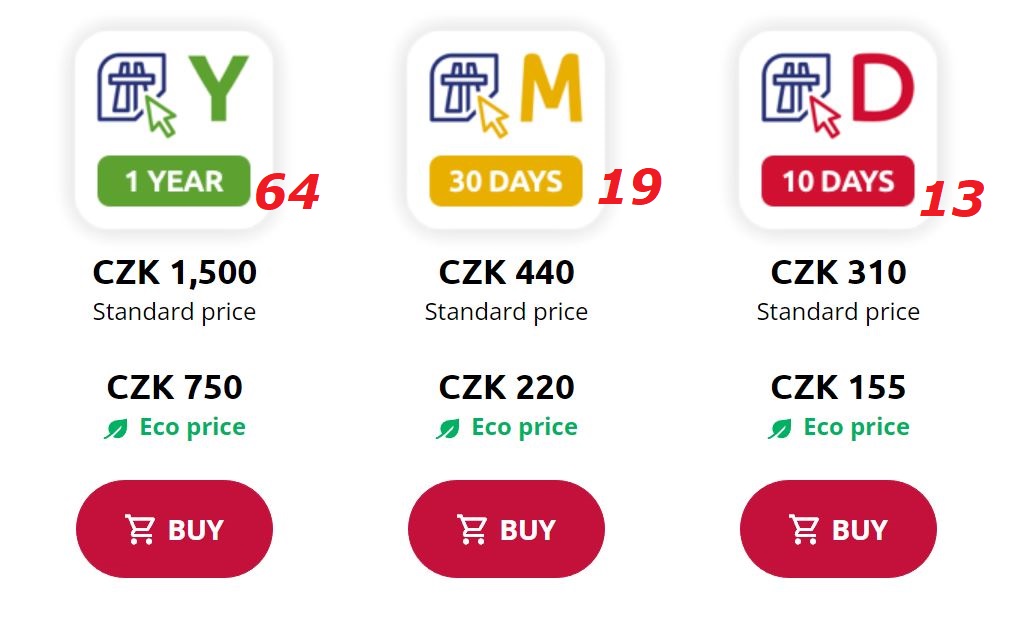Image resolution: width=1022 pixels, height=636 pixels.
Task: Click the CZK 750 eco price
Action: (174, 387)
